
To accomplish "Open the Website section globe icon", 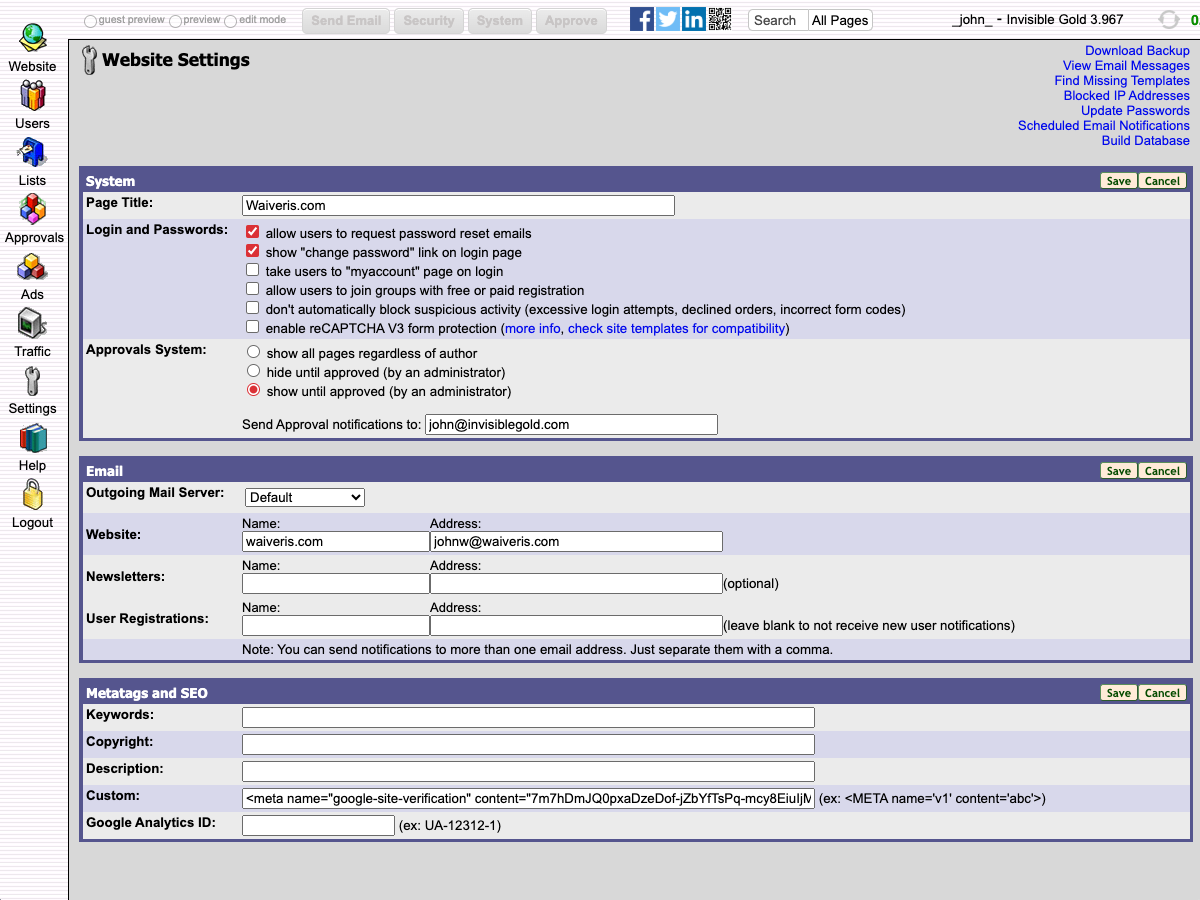I will coord(32,39).
